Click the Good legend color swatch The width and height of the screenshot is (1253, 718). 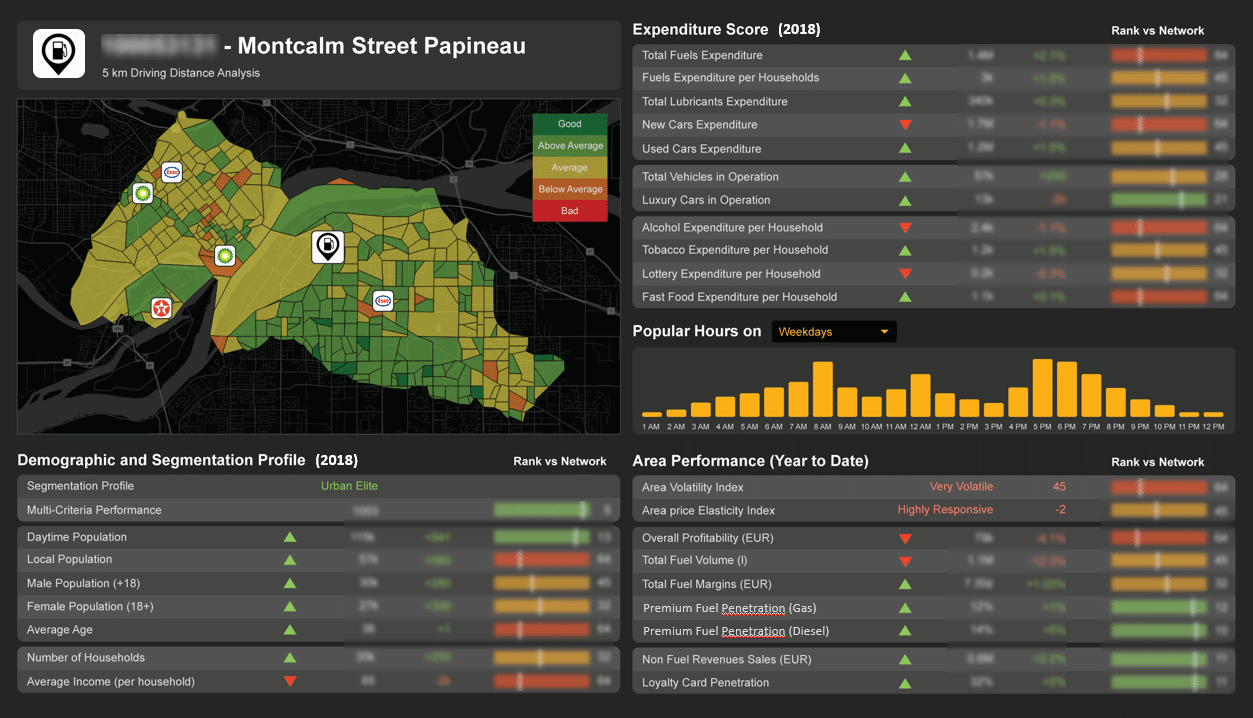(570, 124)
